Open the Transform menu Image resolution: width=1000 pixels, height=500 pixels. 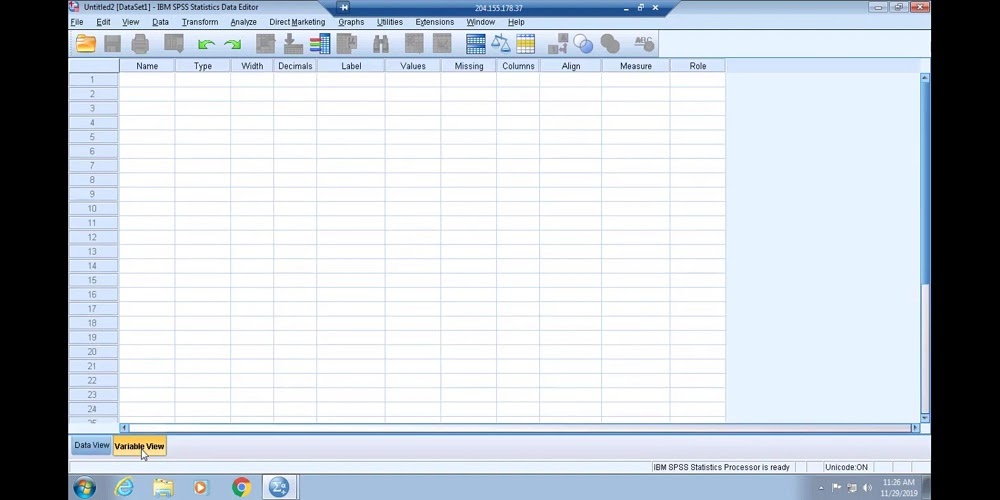200,22
